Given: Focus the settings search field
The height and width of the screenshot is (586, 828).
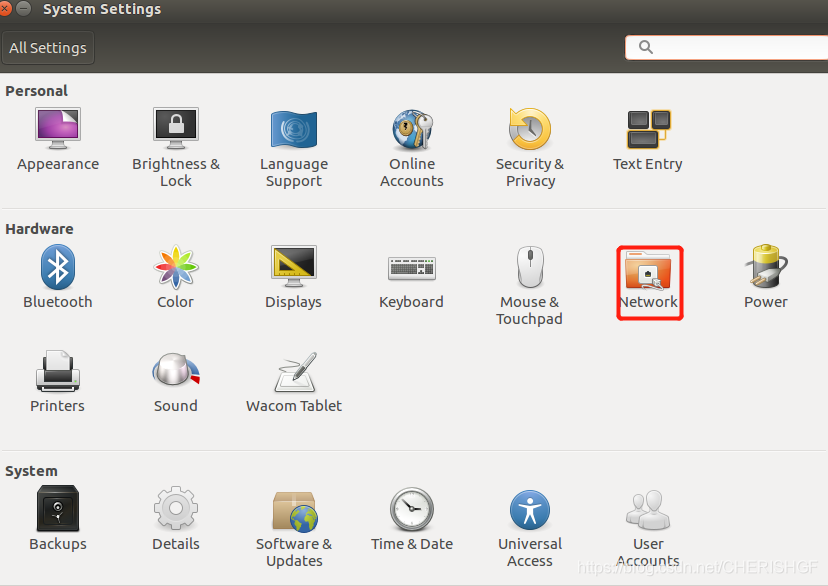Looking at the screenshot, I should (x=726, y=48).
